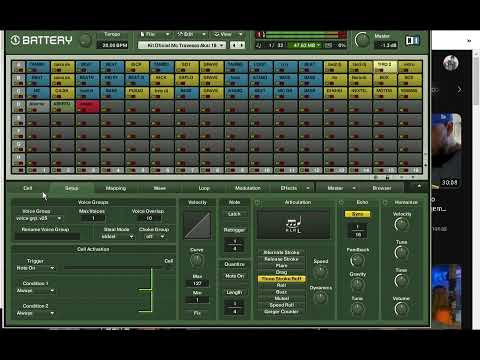480x360 pixels.
Task: Select row C header in cell matrix
Action: [19, 93]
